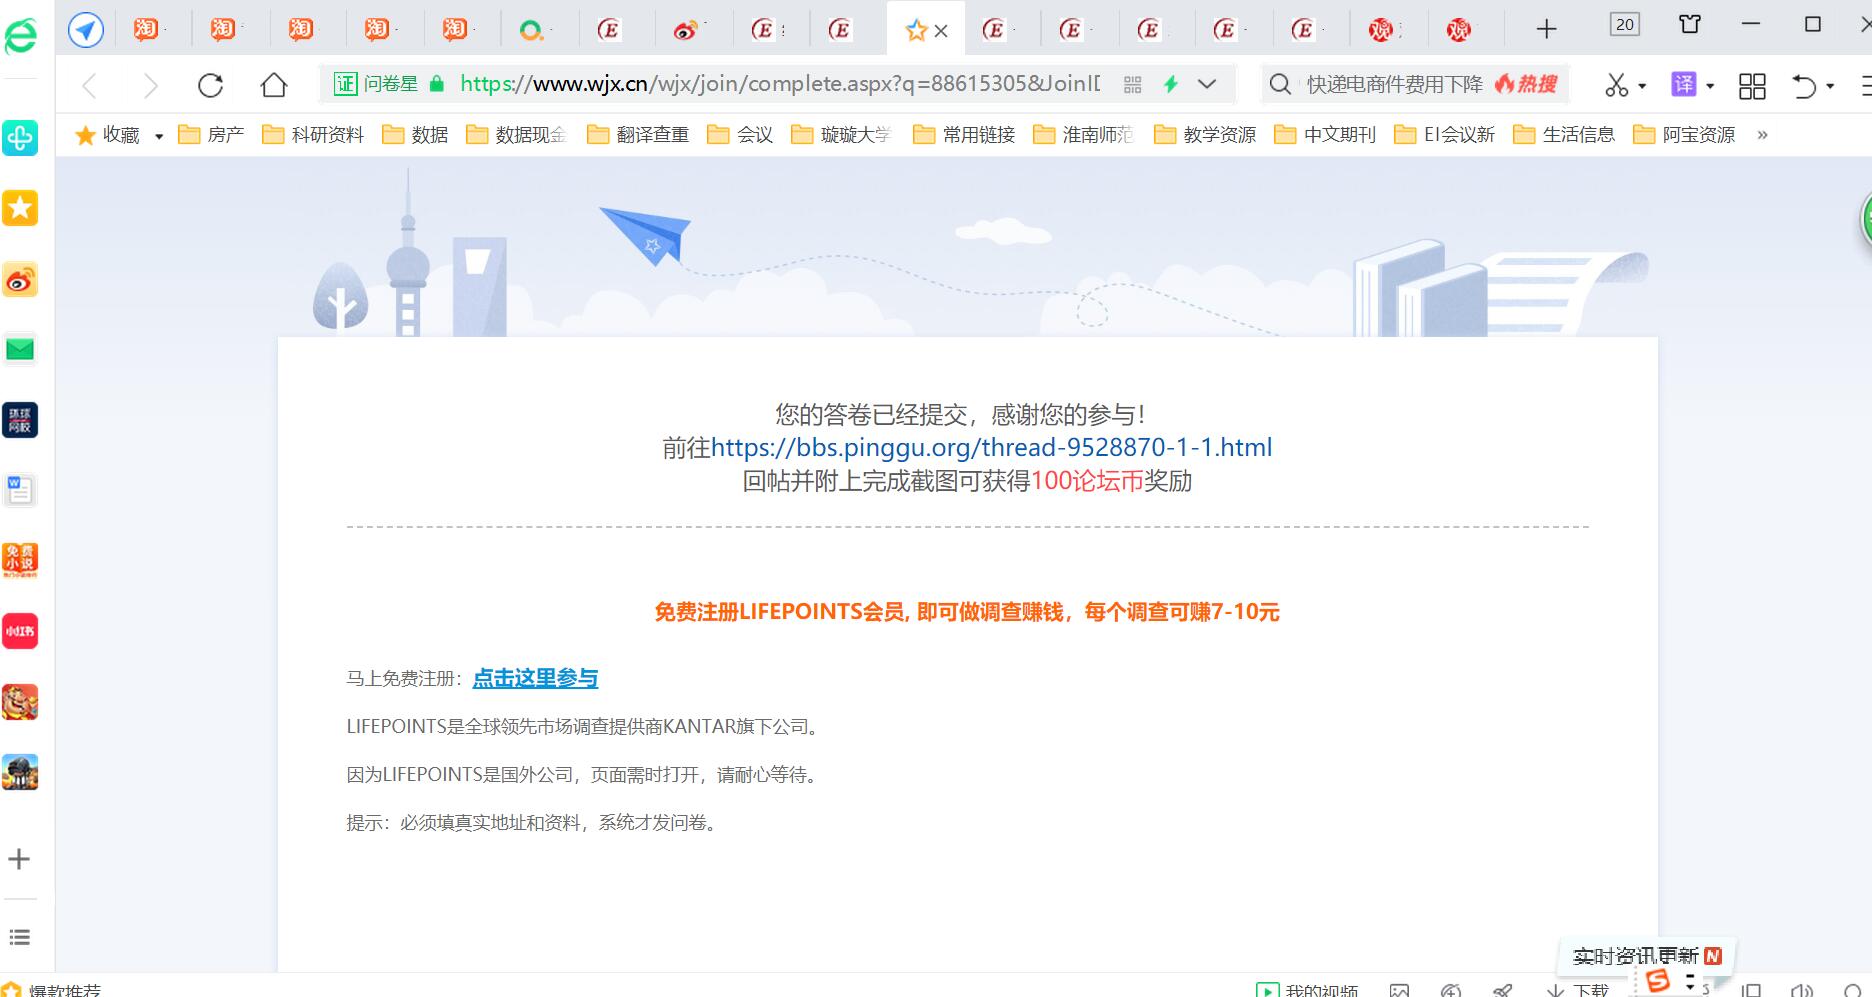Switch to the Weibo tab
This screenshot has width=1872, height=997.
[686, 30]
